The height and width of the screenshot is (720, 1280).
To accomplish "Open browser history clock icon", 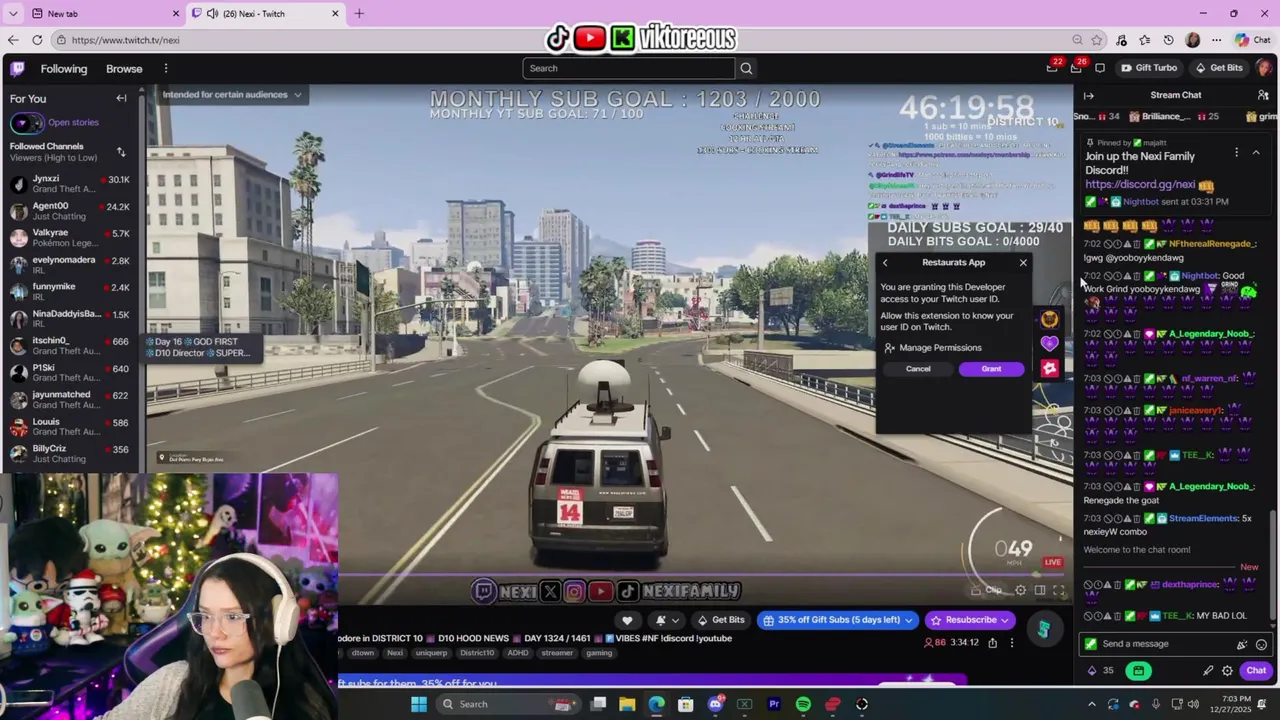I will coord(1168,40).
